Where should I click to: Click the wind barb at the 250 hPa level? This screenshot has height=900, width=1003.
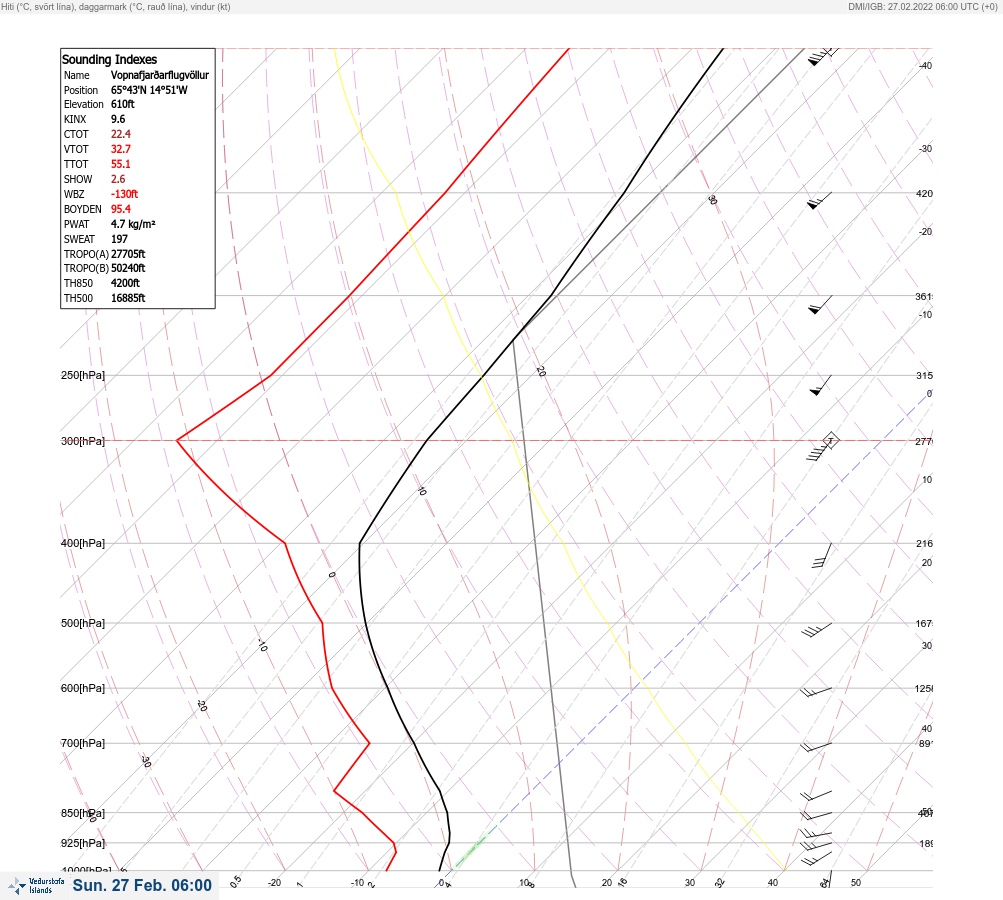click(x=821, y=386)
